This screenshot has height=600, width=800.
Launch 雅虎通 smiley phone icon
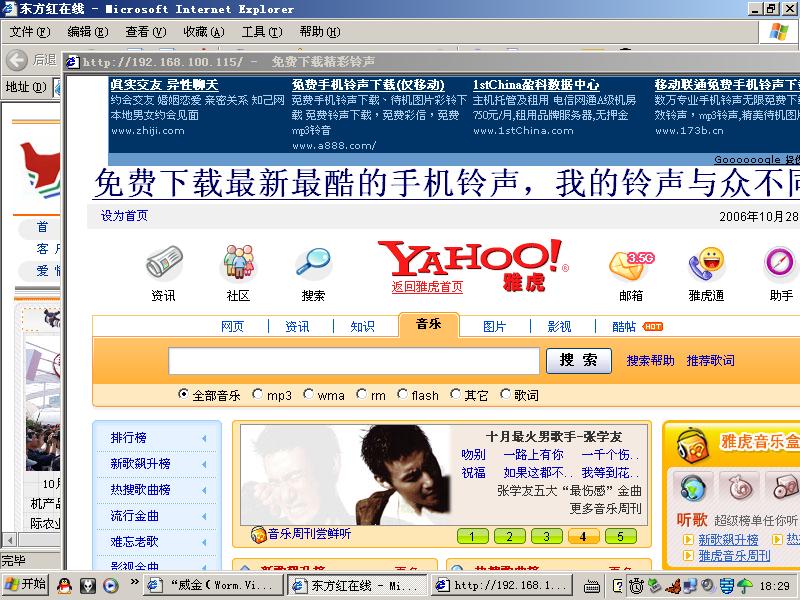pos(707,264)
